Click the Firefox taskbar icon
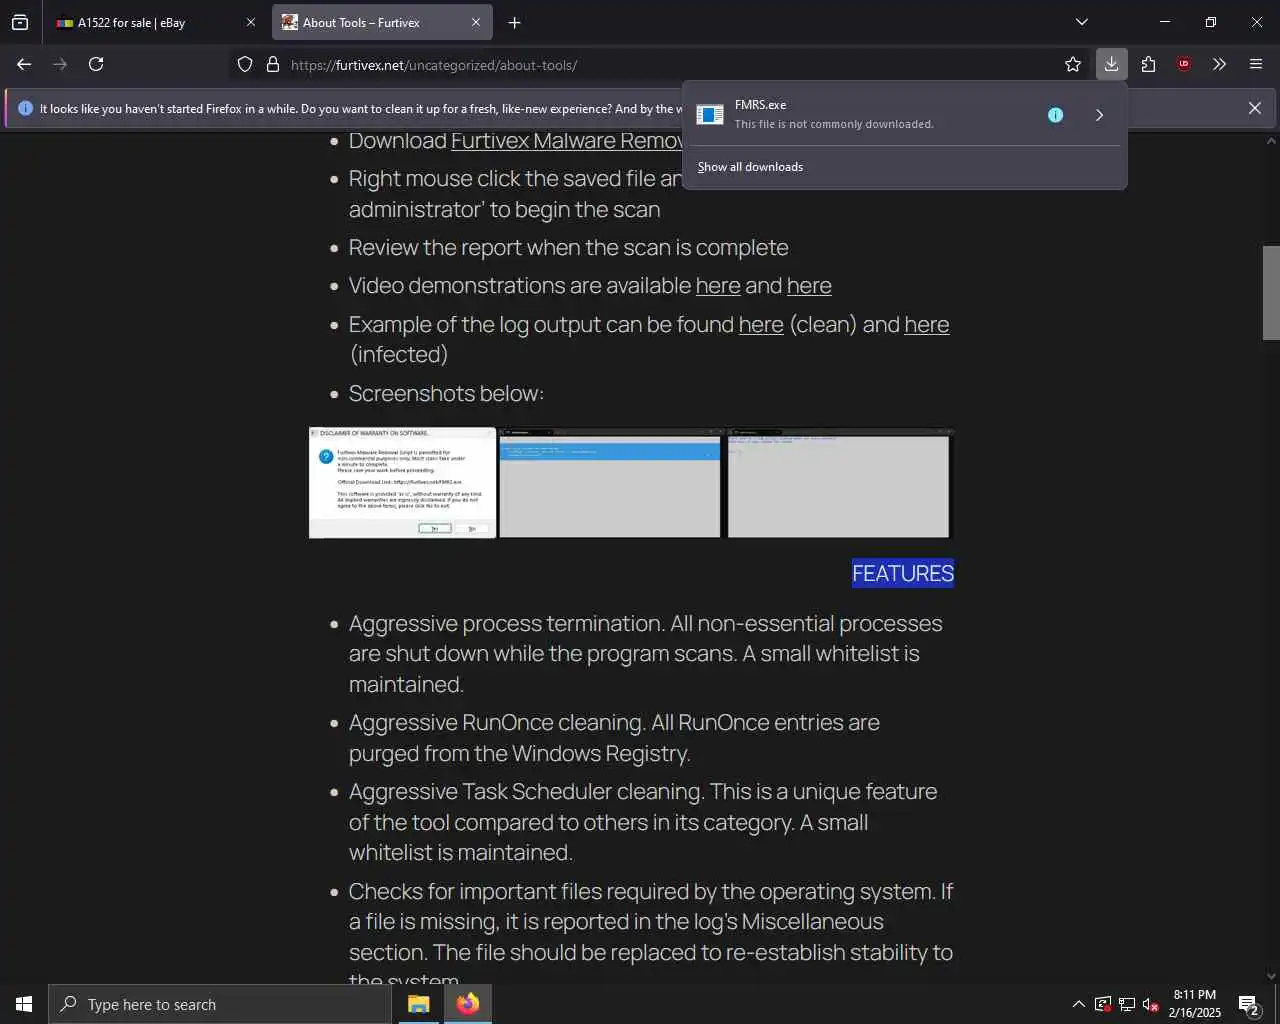 click(x=468, y=1004)
